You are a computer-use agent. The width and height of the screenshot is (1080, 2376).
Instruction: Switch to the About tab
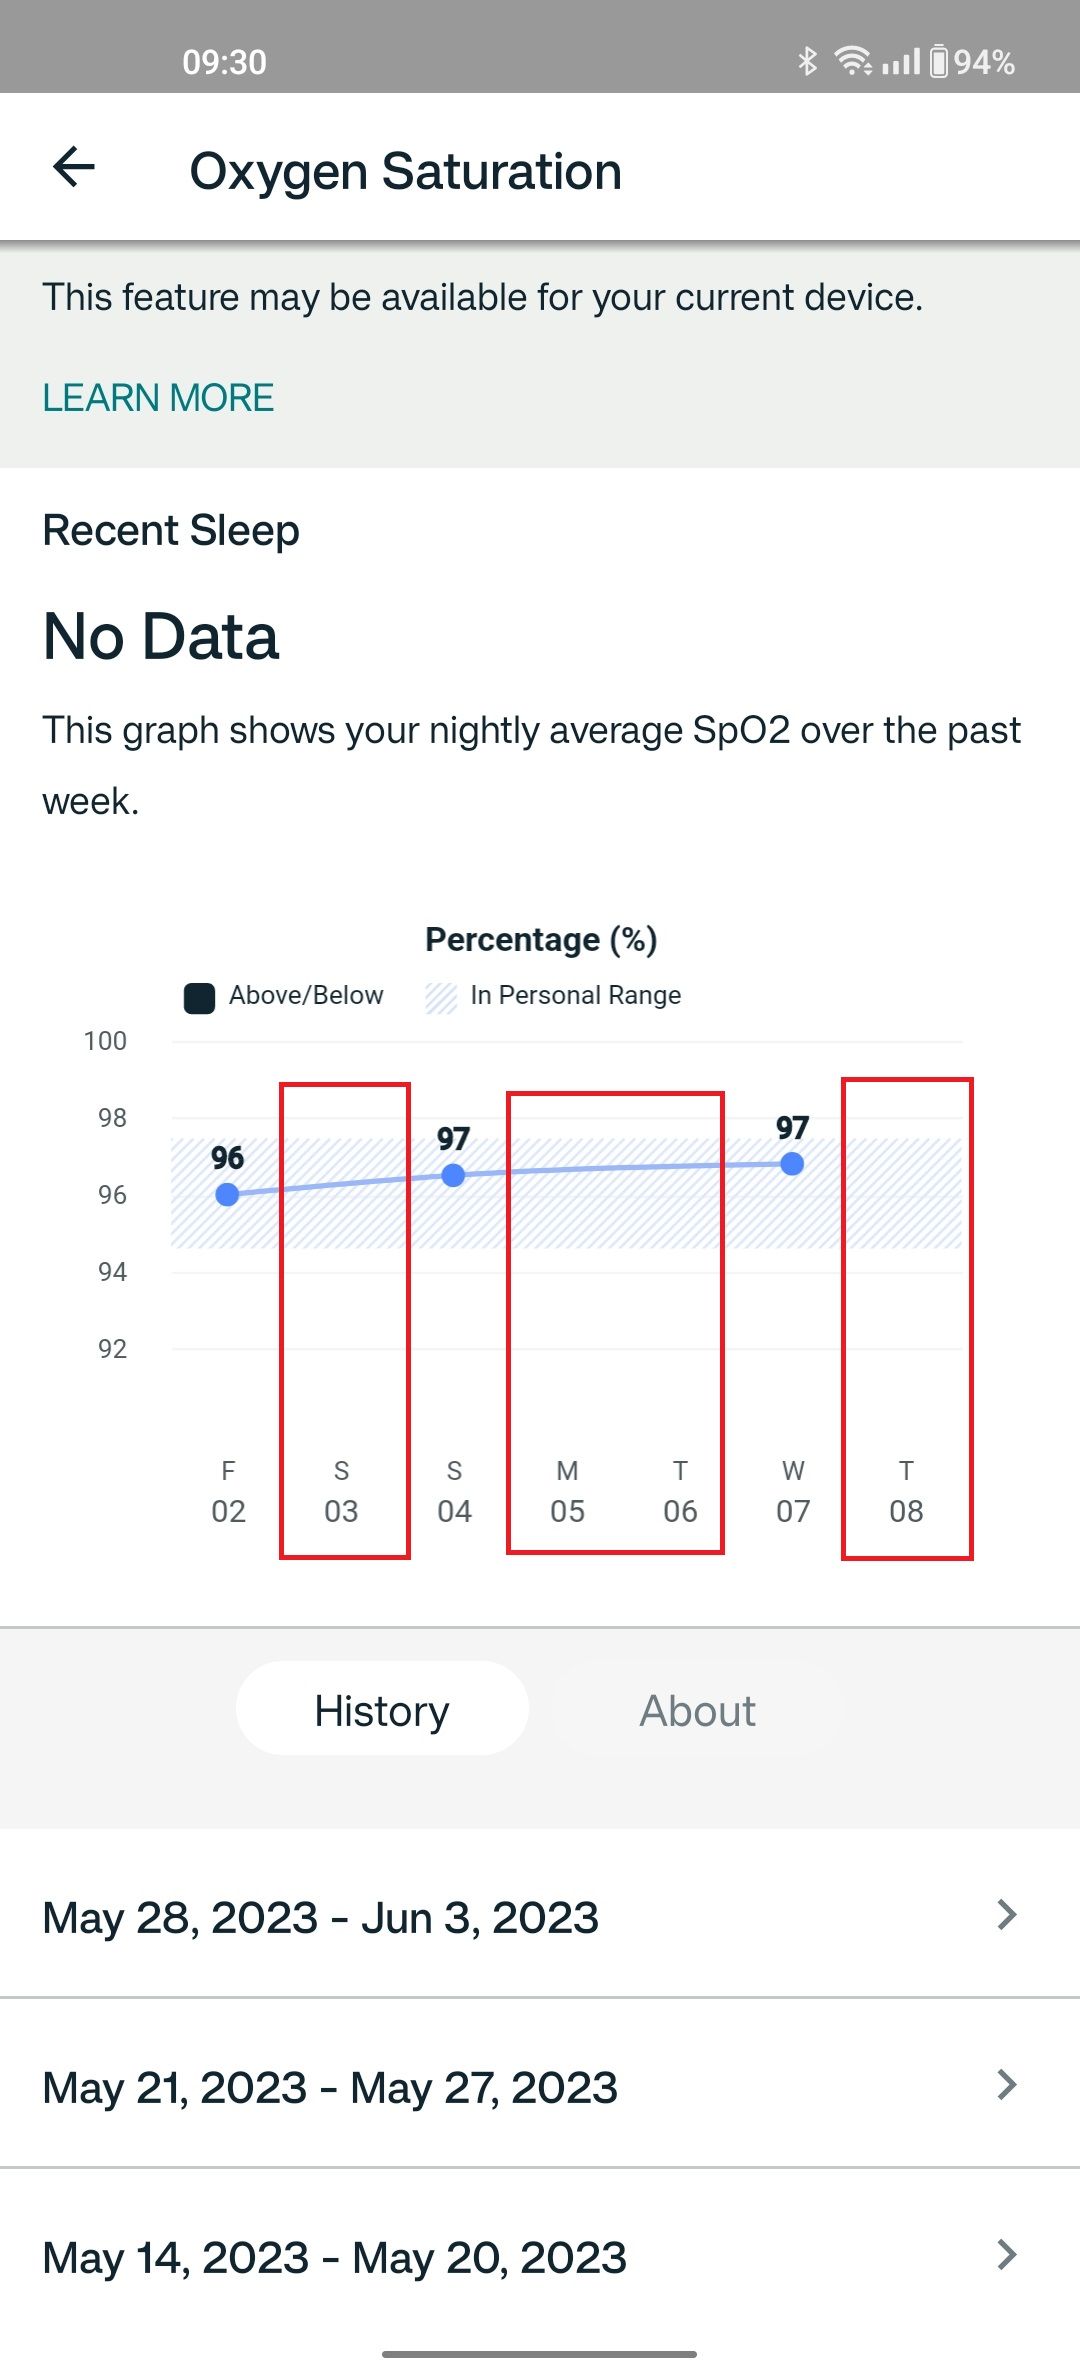pyautogui.click(x=698, y=1710)
